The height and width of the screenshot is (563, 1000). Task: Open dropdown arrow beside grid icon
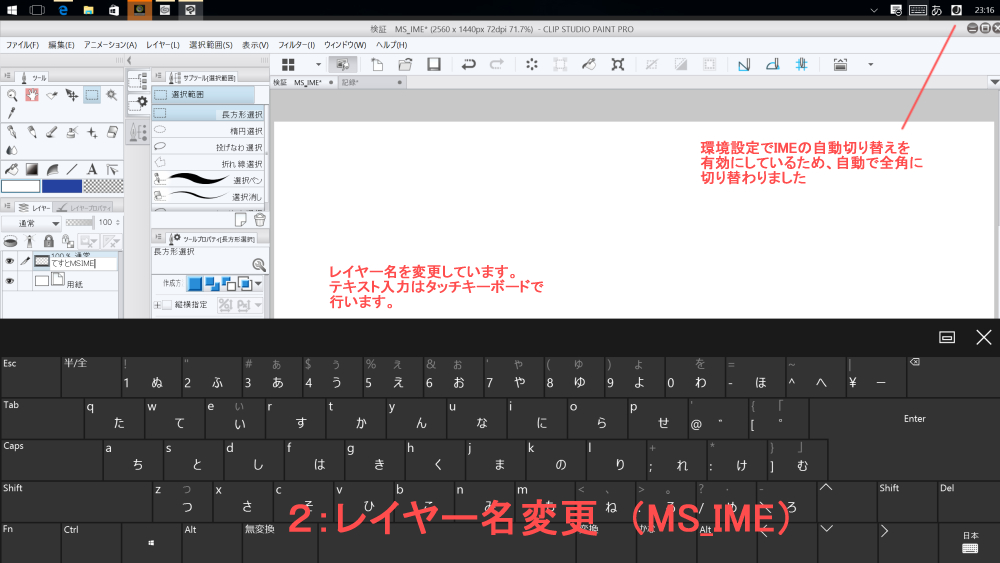pos(318,64)
